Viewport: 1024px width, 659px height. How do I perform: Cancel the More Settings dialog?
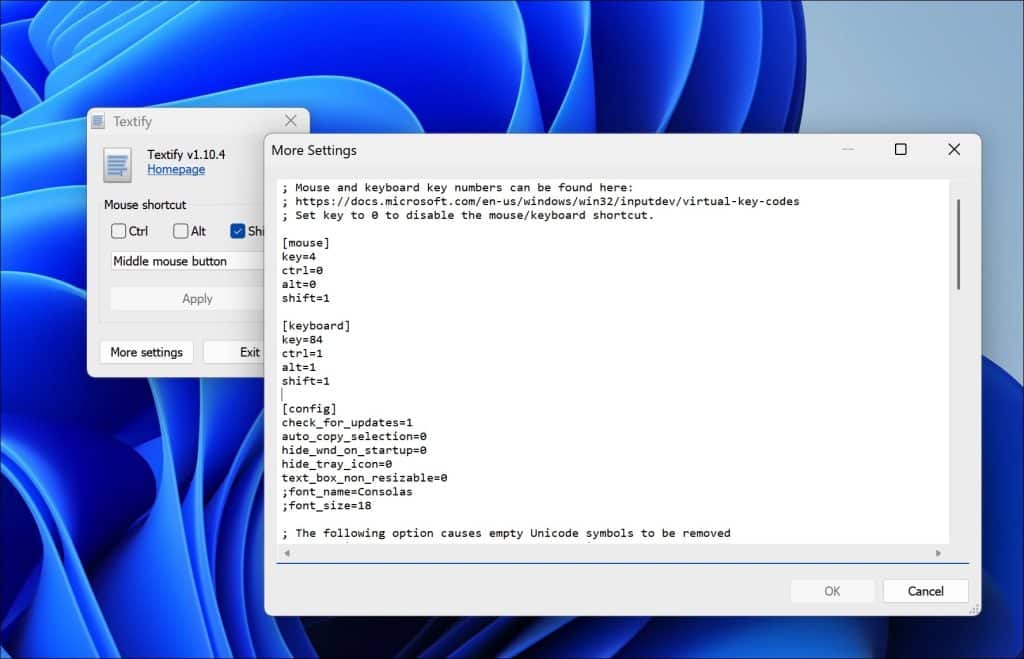[925, 591]
